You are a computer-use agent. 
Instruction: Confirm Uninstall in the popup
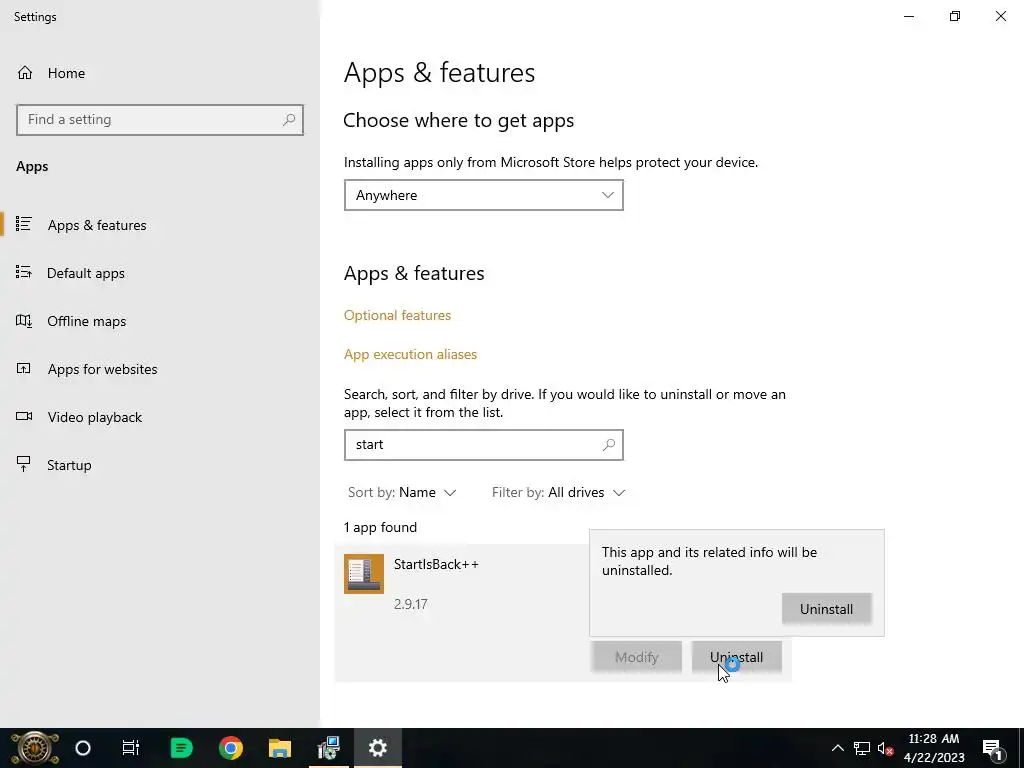click(x=826, y=609)
